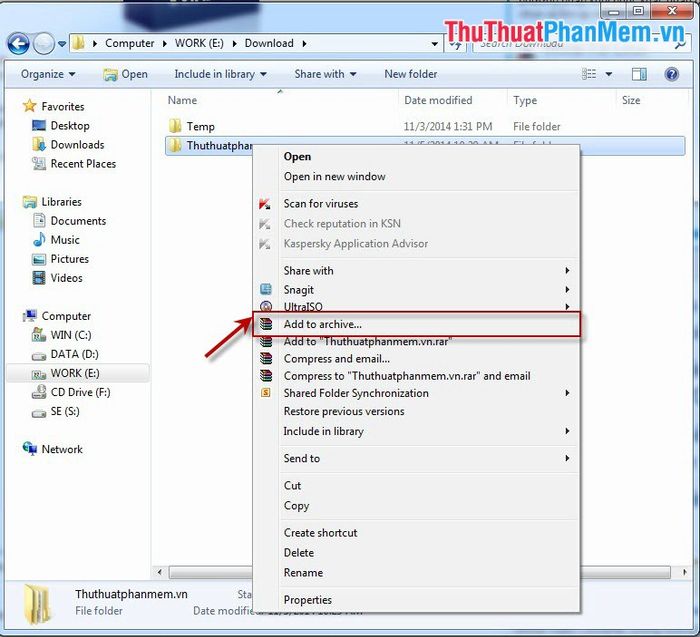Open the Music library
Screen dimensions: 700x637
point(65,240)
